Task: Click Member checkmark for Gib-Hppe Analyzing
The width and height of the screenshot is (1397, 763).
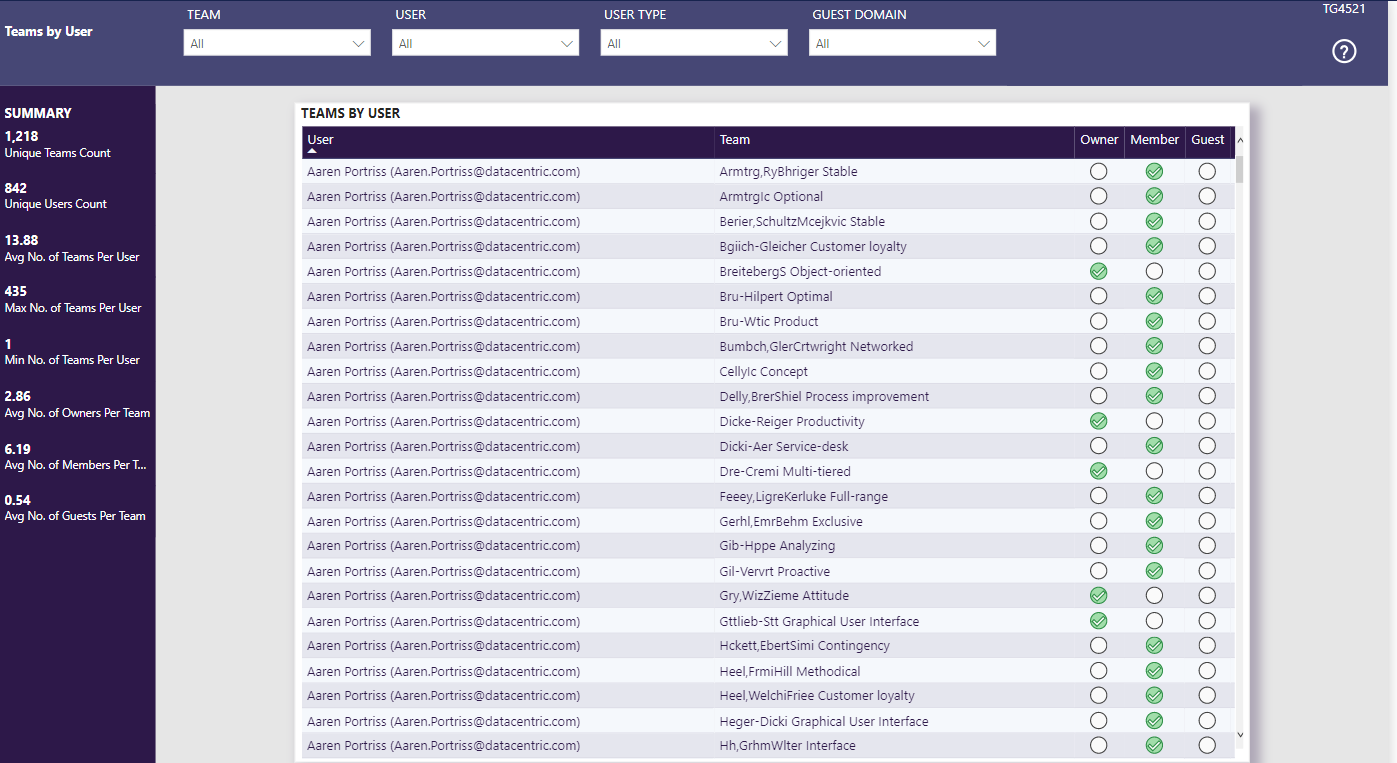Action: coord(1154,545)
